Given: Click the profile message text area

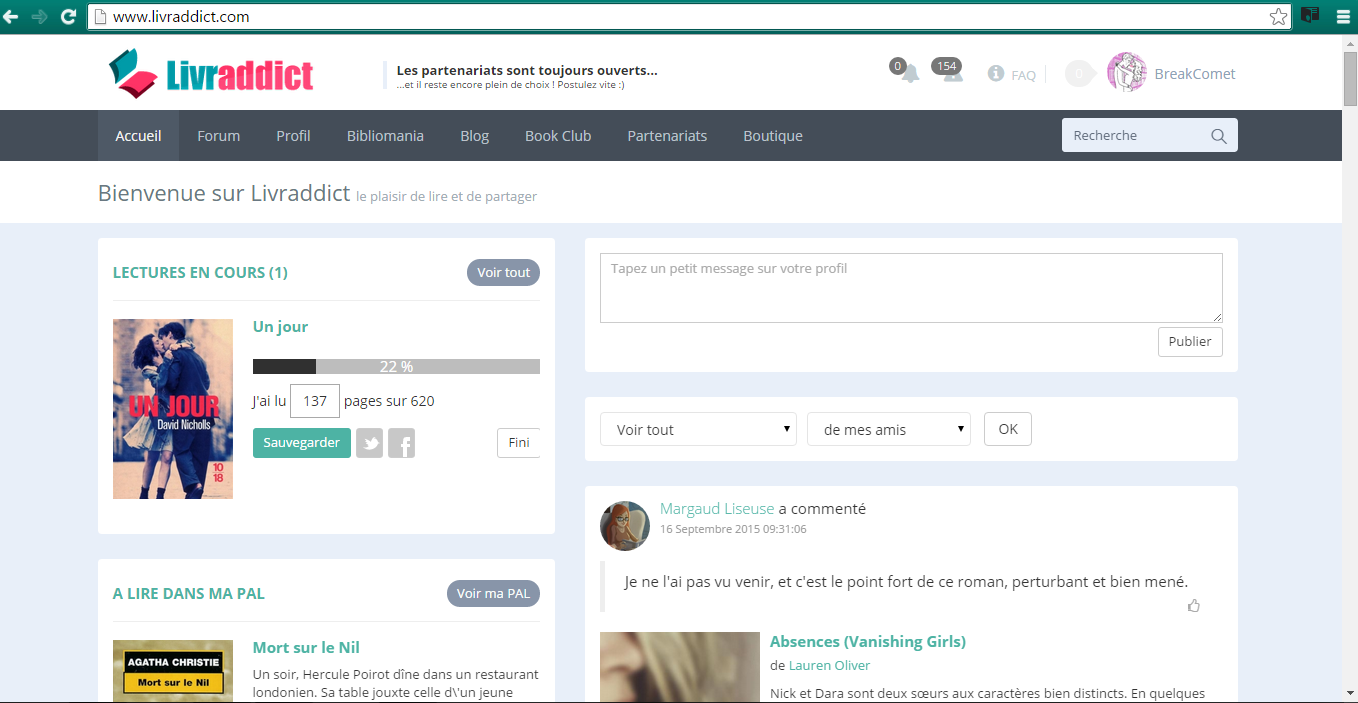Looking at the screenshot, I should point(911,288).
